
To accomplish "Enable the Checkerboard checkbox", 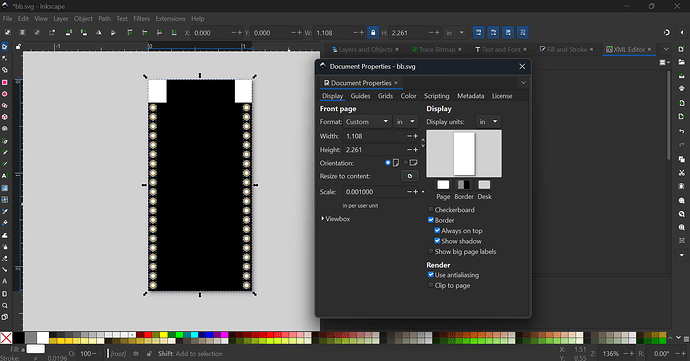I will [x=431, y=210].
